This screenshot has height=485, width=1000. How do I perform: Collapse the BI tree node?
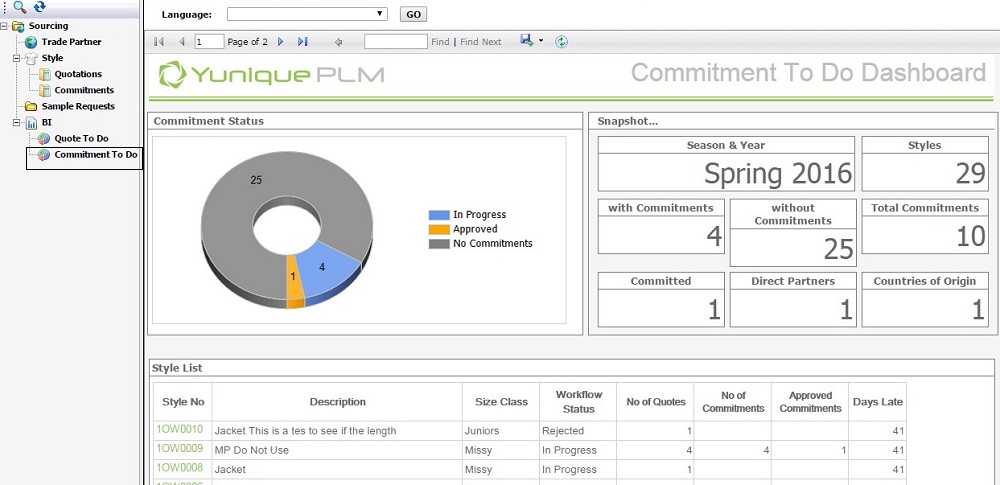click(17, 123)
